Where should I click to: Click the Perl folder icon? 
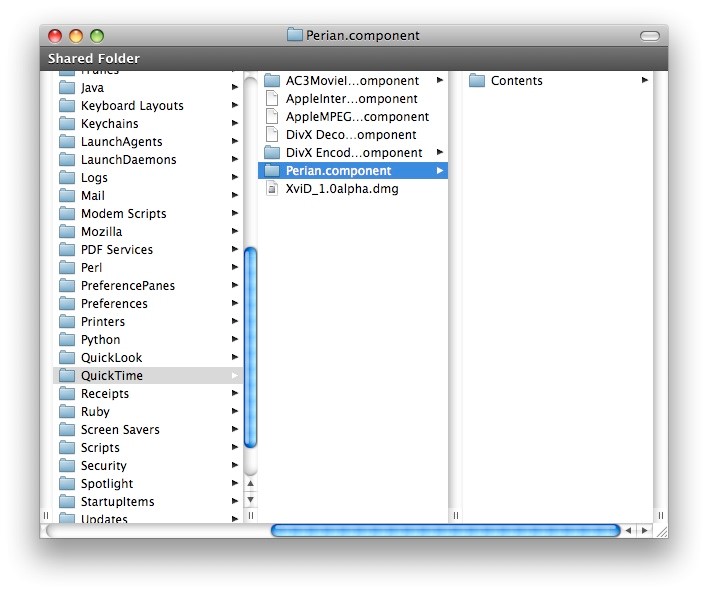tap(67, 267)
